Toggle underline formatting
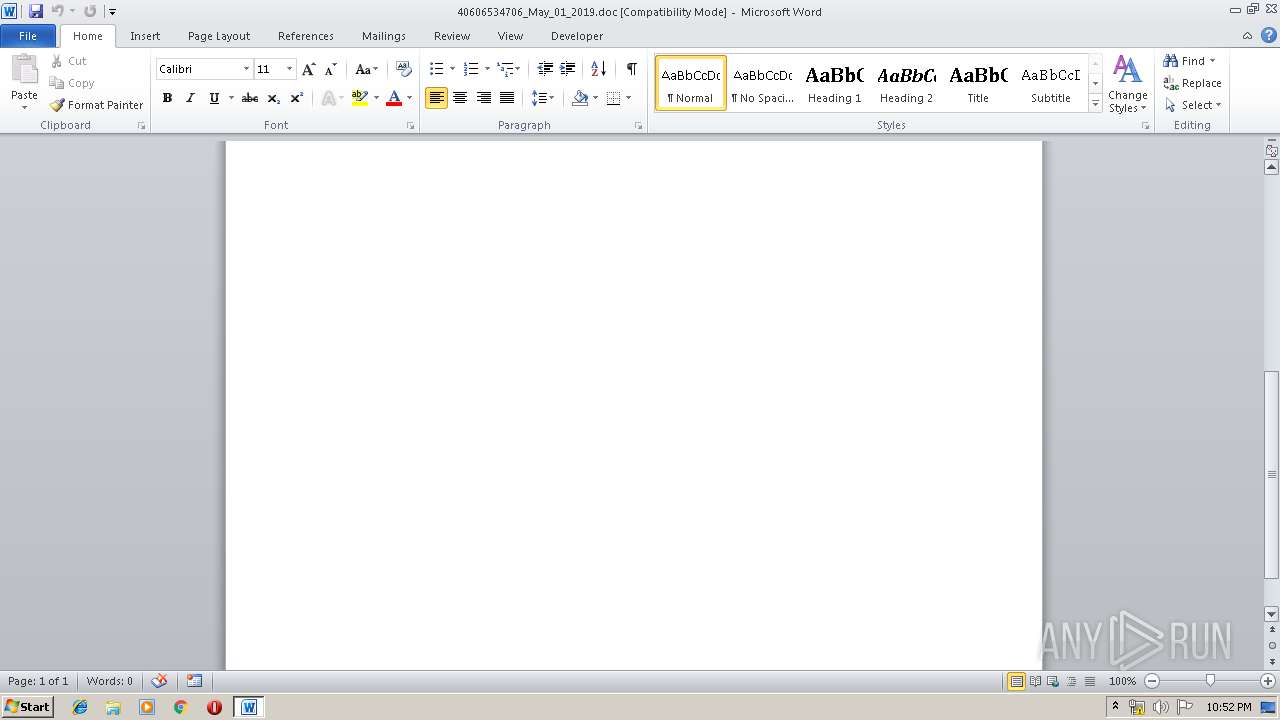The image size is (1280, 720). click(213, 98)
